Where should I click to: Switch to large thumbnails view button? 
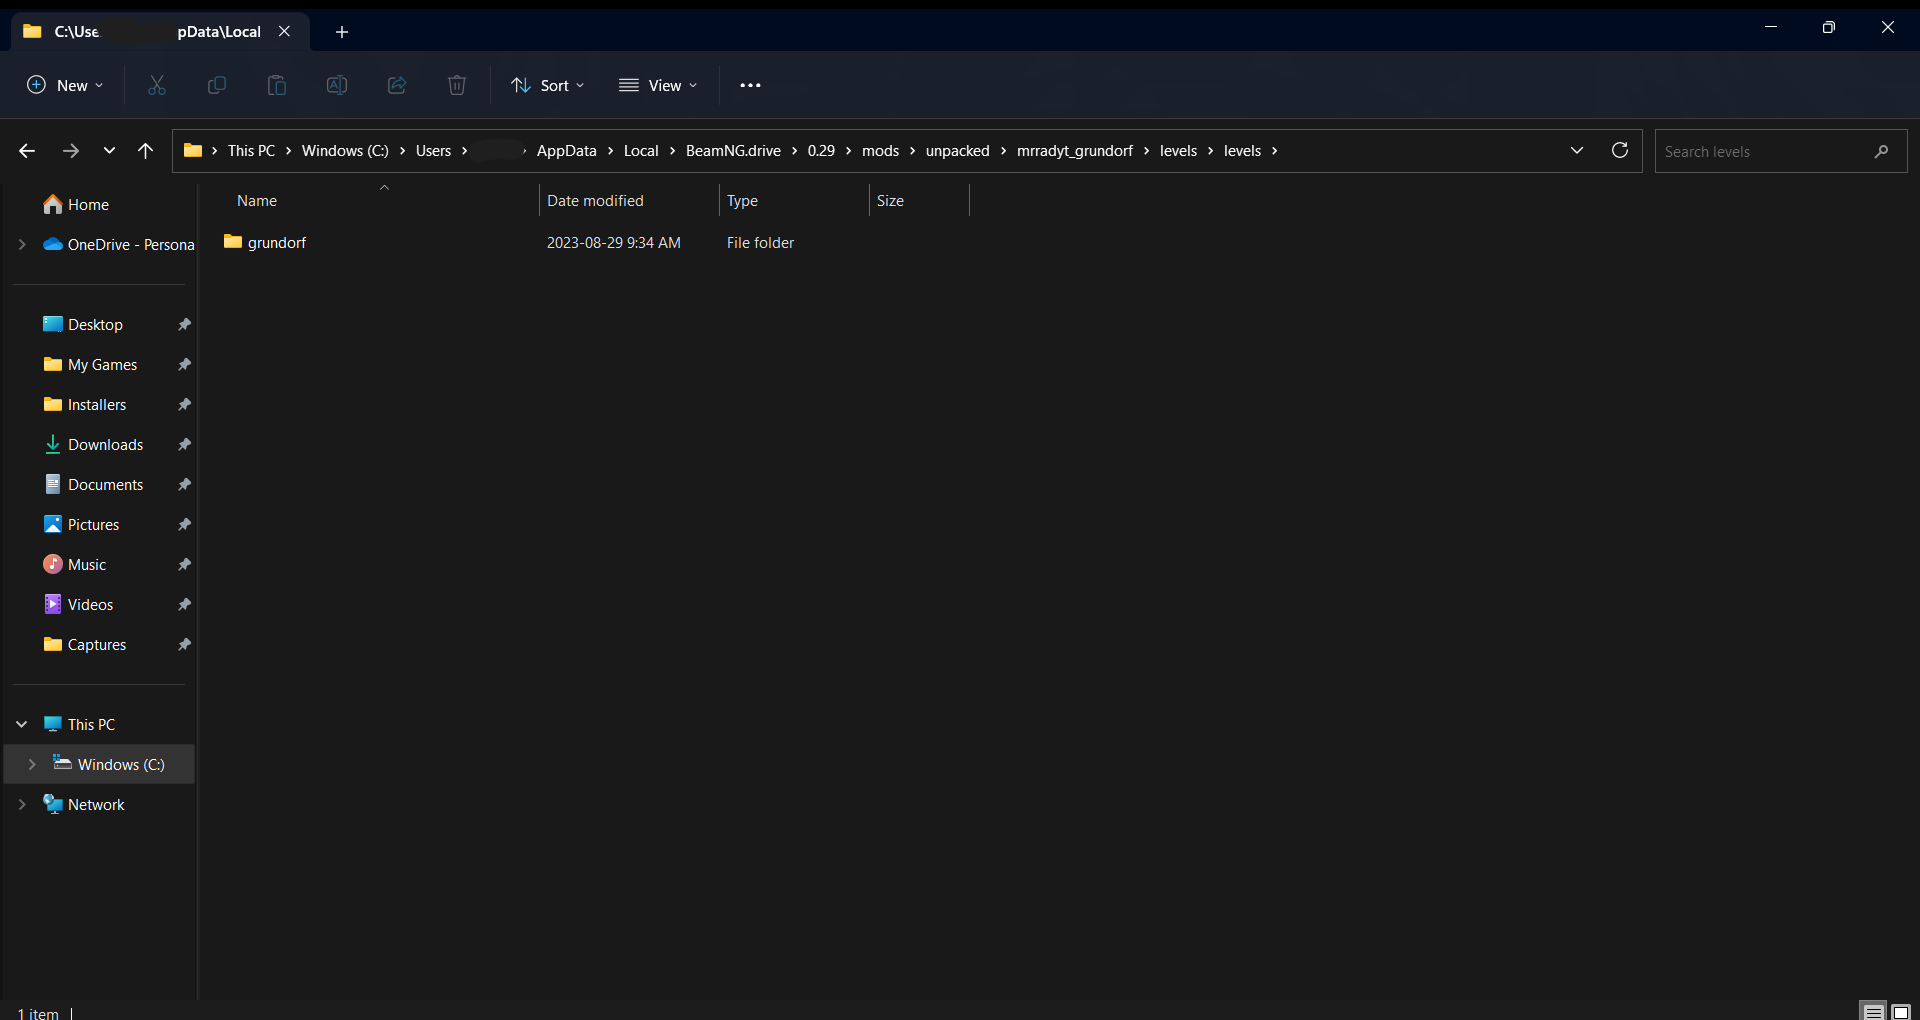(x=1901, y=1011)
